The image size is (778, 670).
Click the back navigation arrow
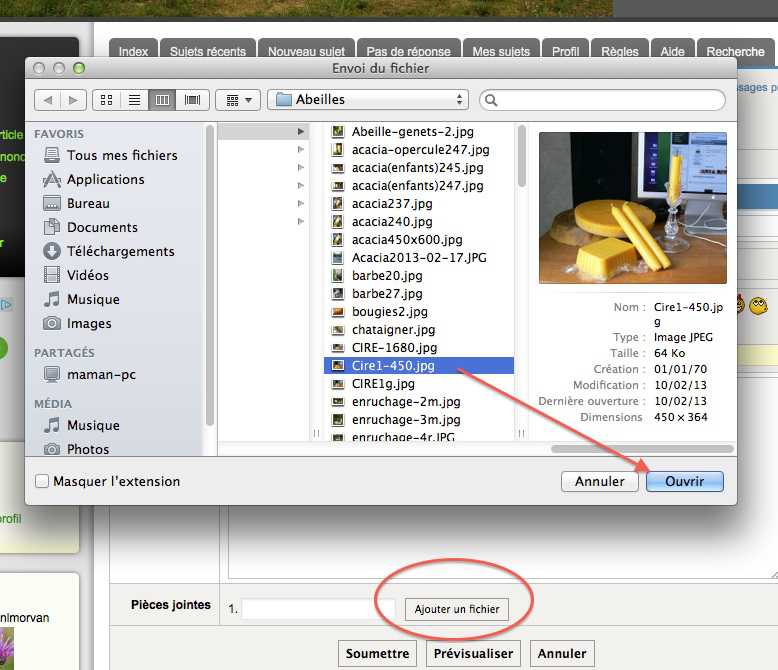click(x=47, y=100)
